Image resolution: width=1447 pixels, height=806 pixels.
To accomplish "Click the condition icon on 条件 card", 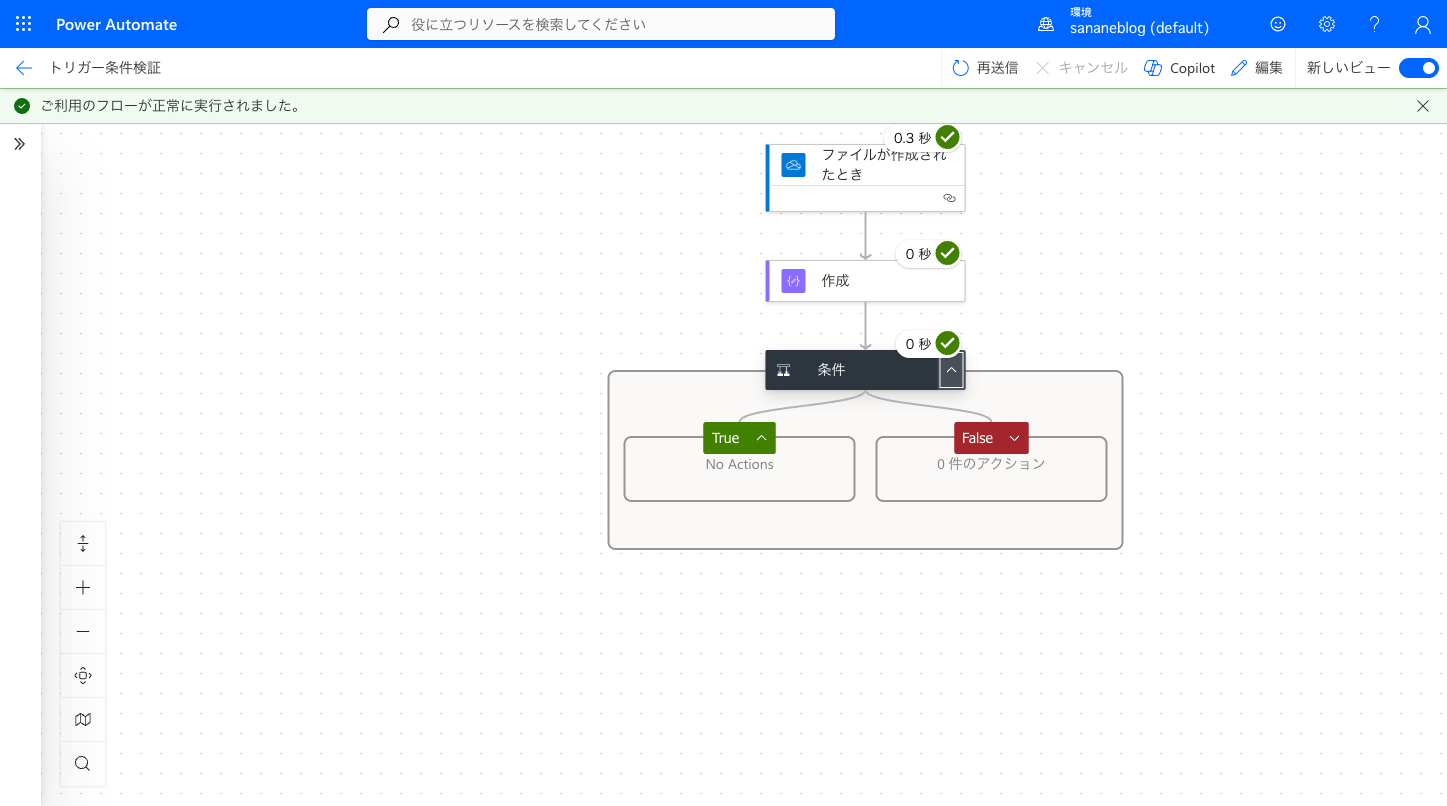I will pos(784,370).
